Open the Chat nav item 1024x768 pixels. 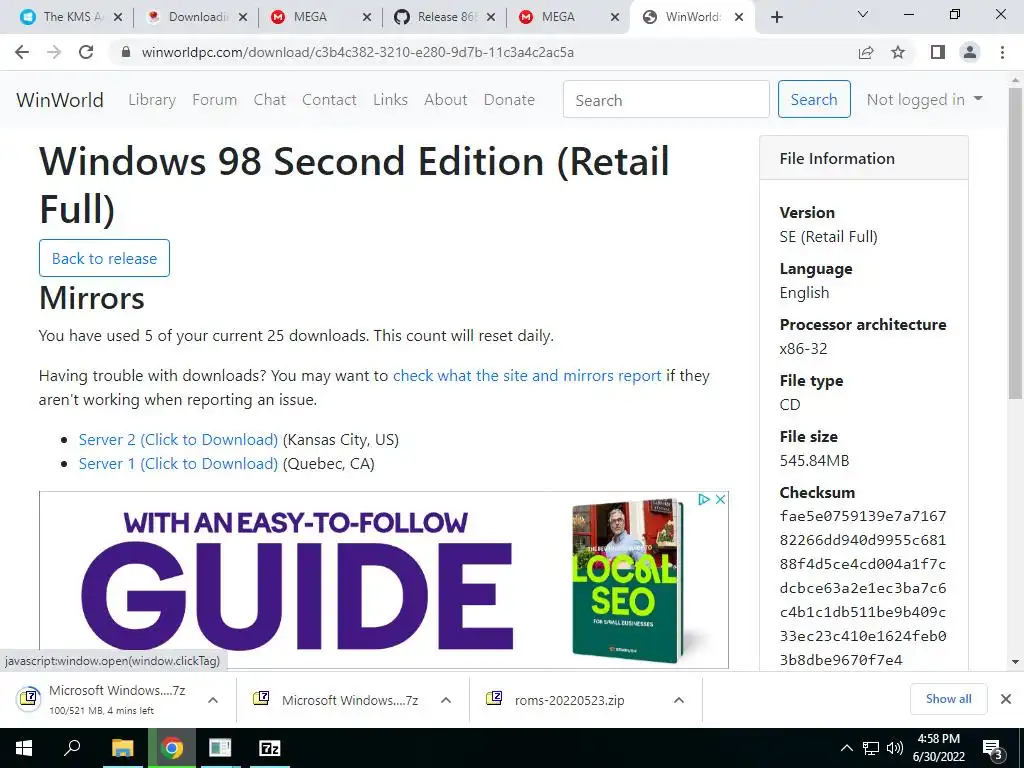(x=270, y=100)
